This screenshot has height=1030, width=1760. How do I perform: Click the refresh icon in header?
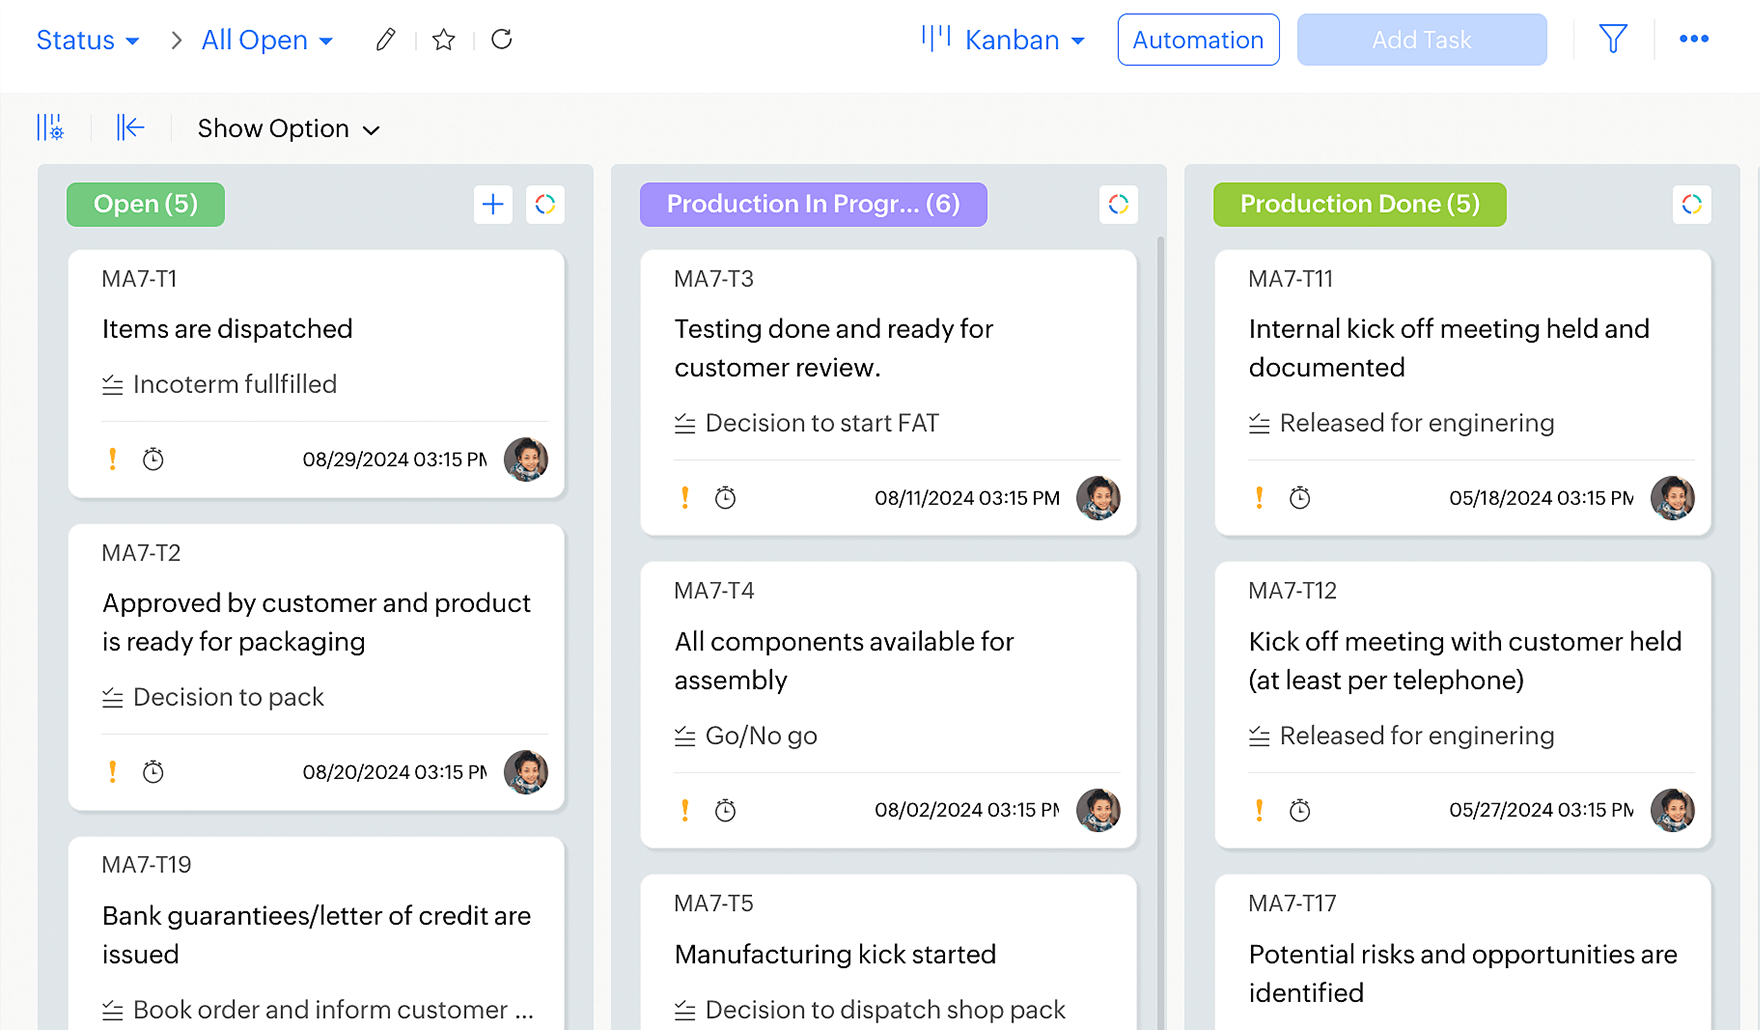pos(502,40)
